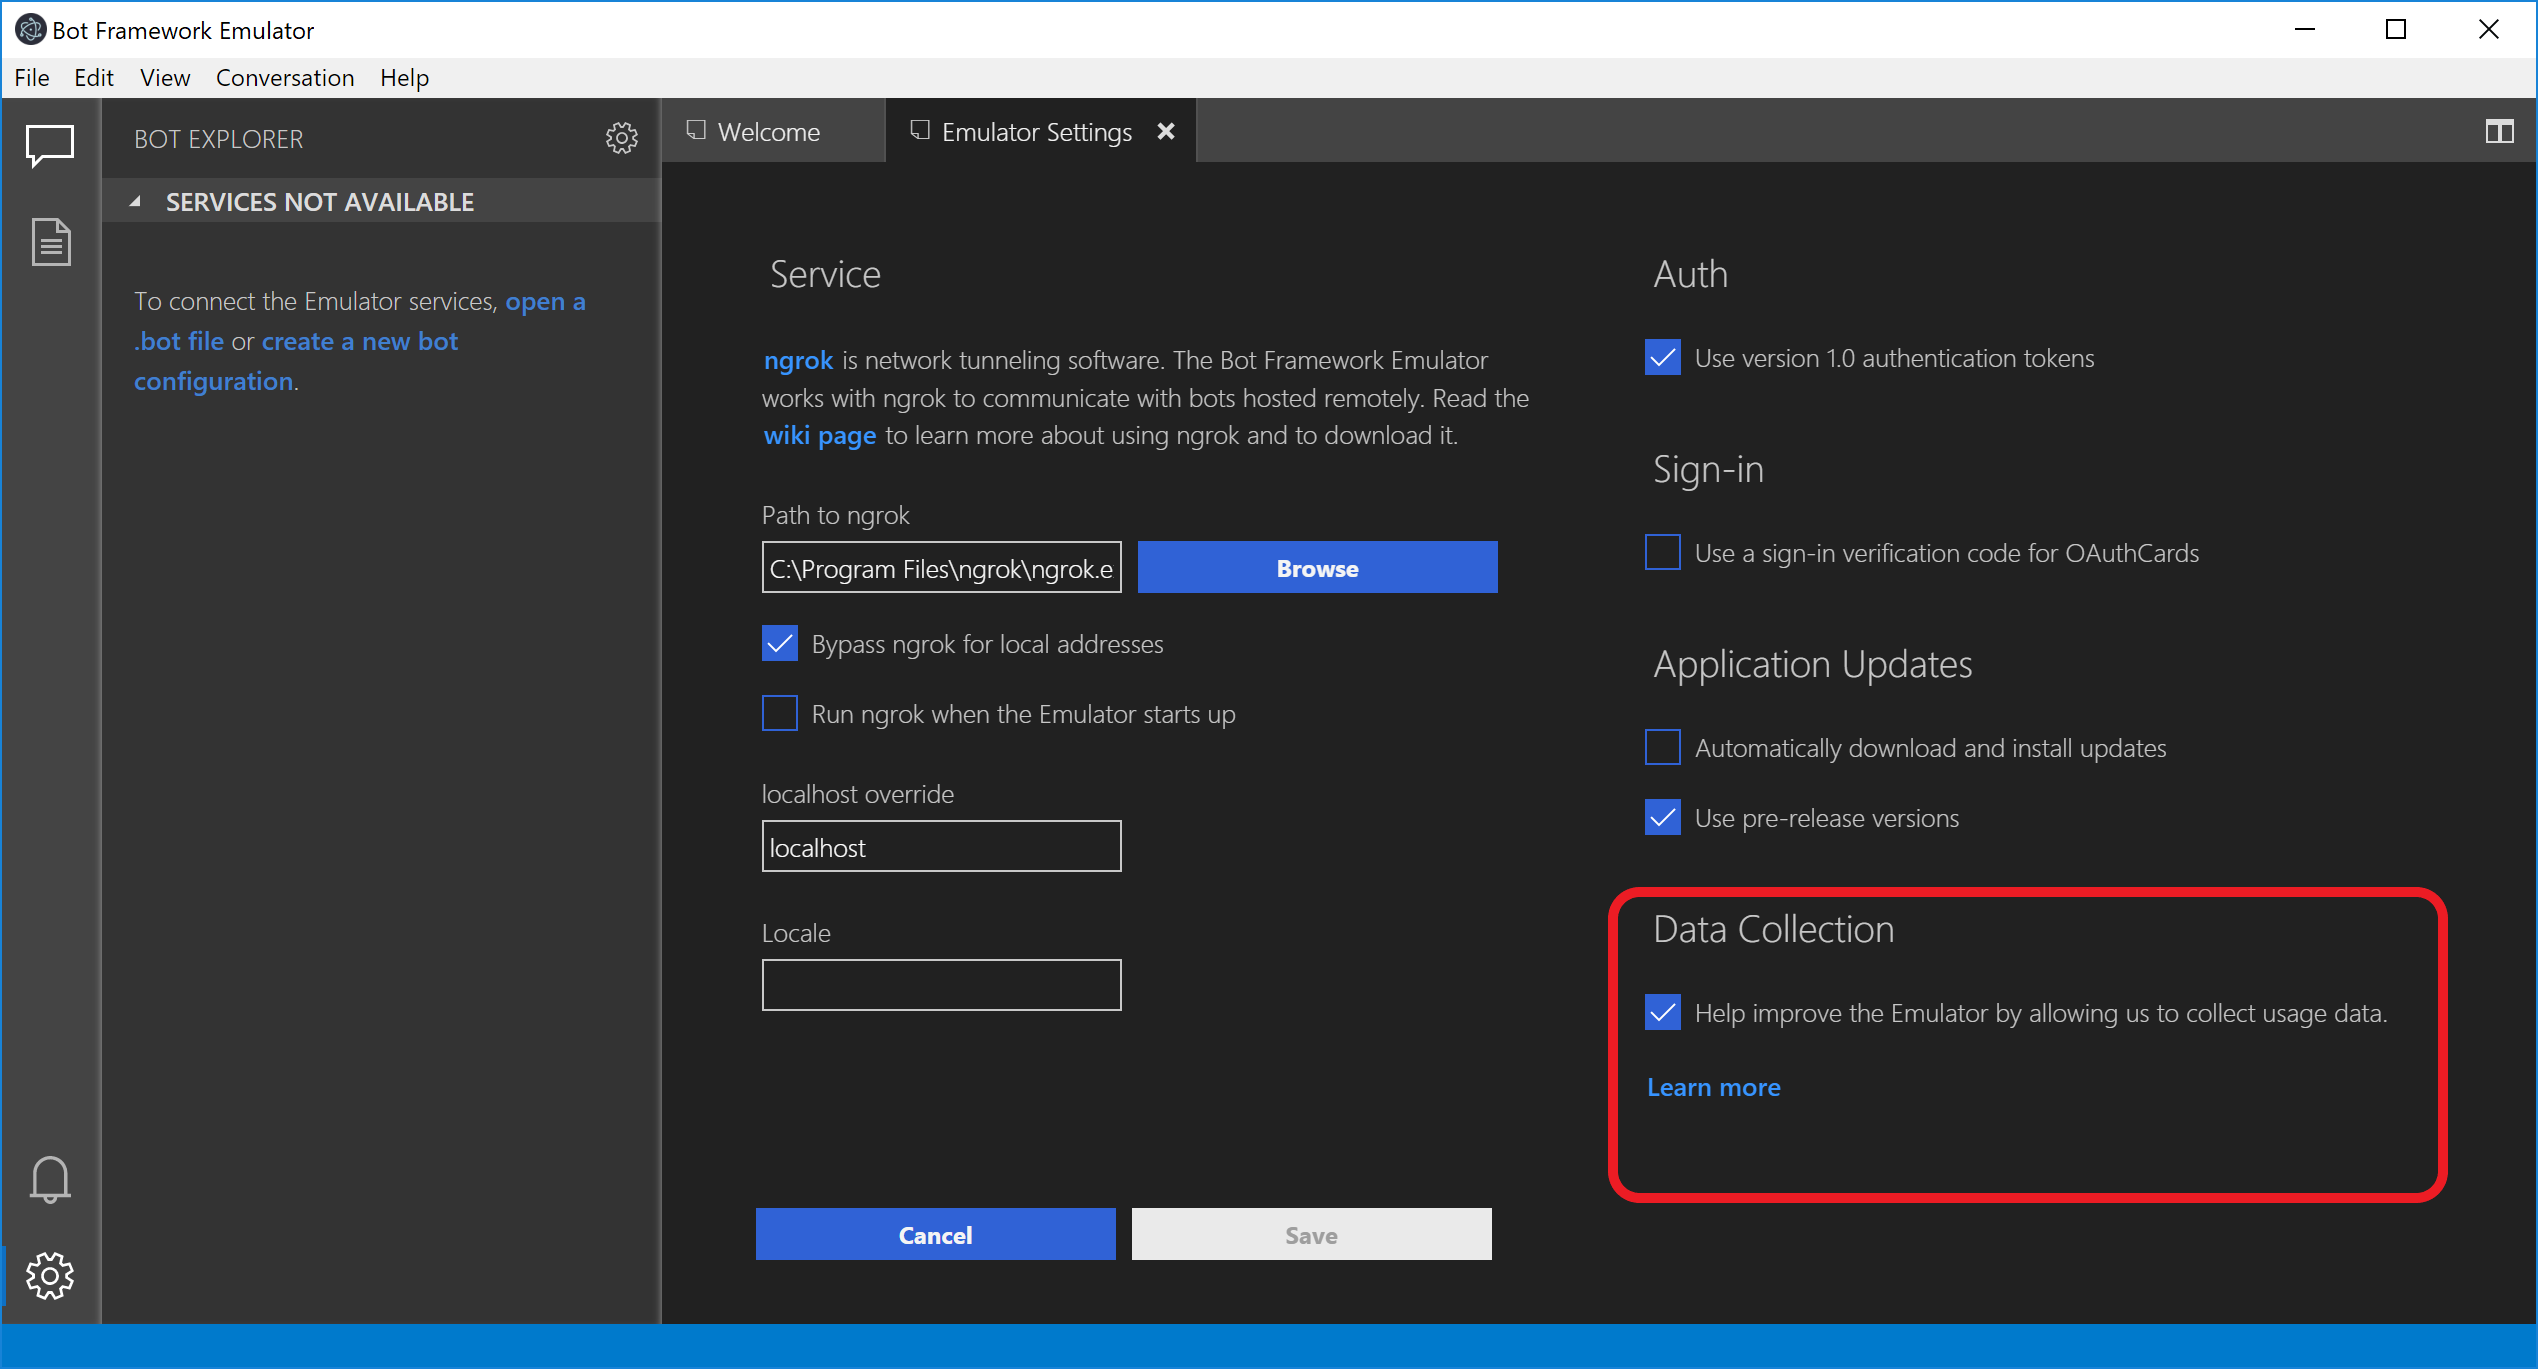This screenshot has height=1369, width=2538.
Task: Click the Bot Explorer settings gear icon
Action: pyautogui.click(x=620, y=138)
